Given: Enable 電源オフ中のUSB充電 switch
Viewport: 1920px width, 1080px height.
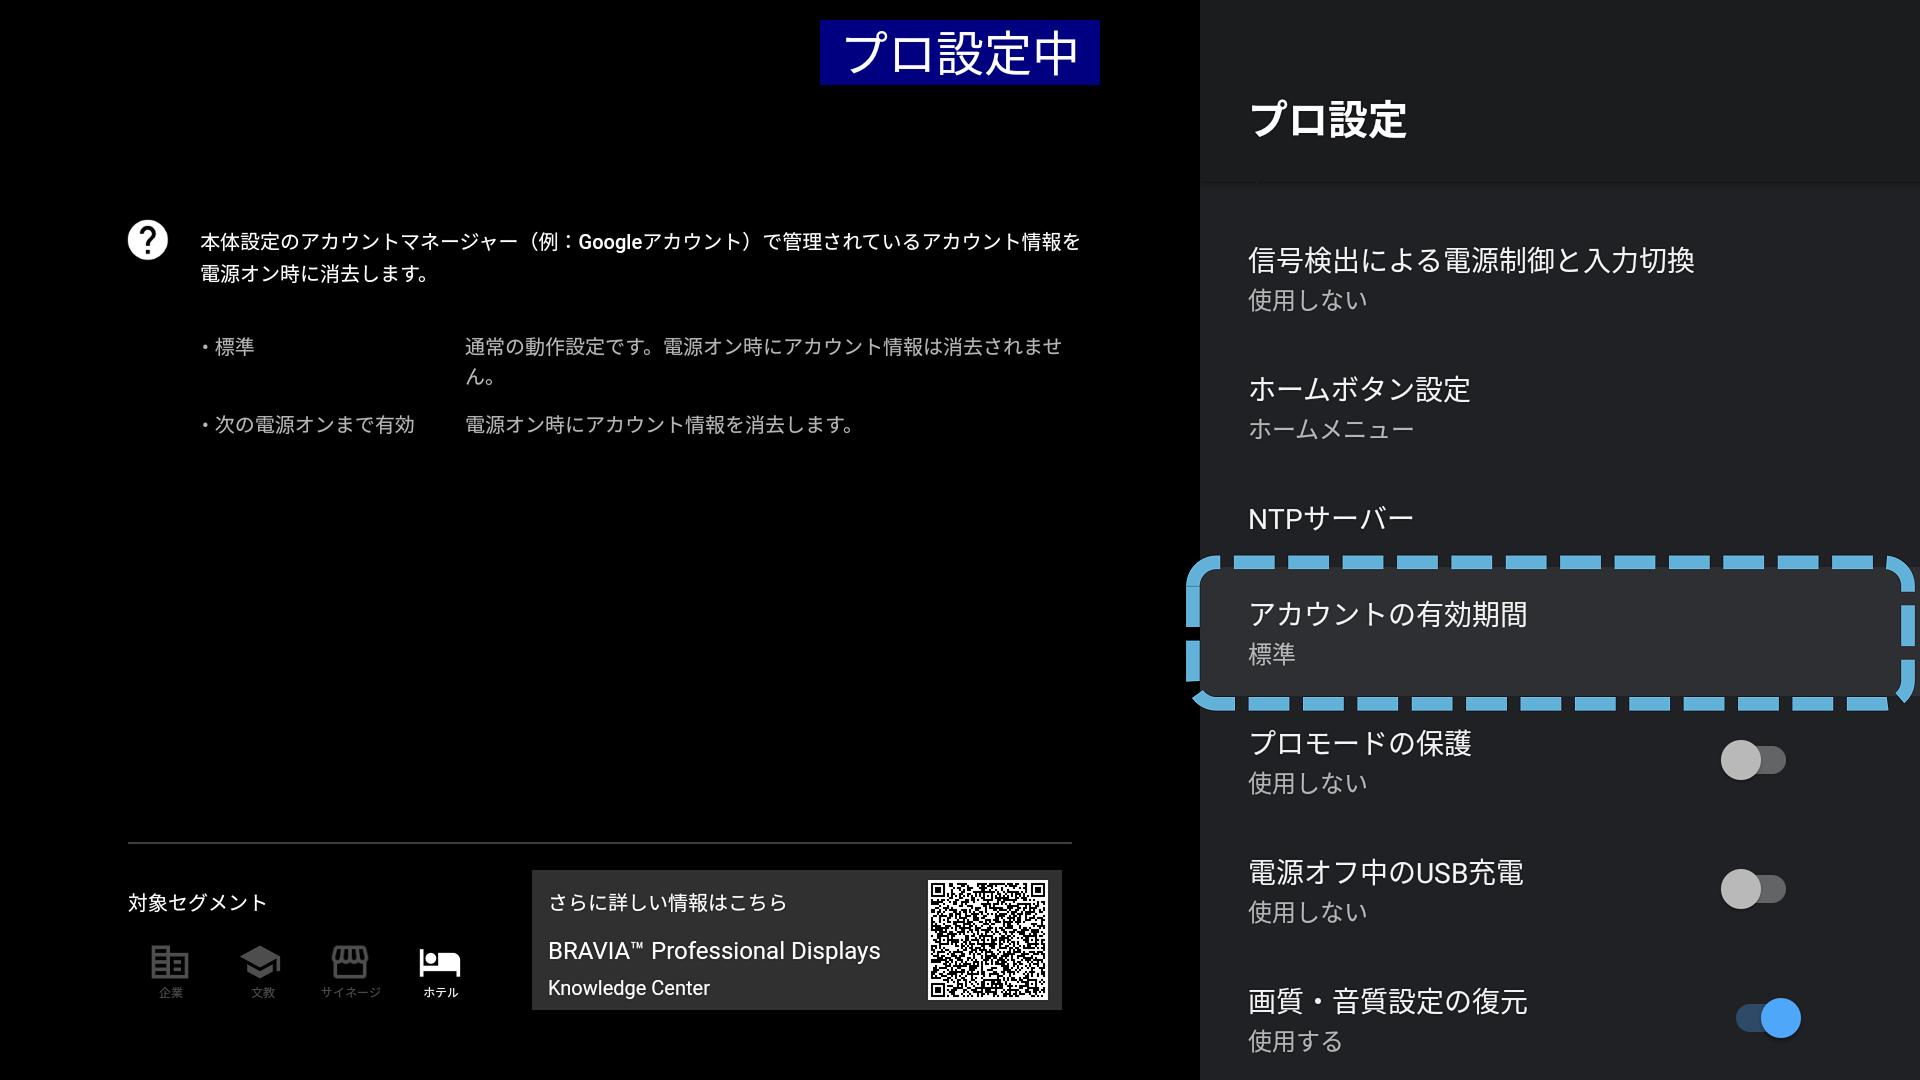Looking at the screenshot, I should (1752, 889).
